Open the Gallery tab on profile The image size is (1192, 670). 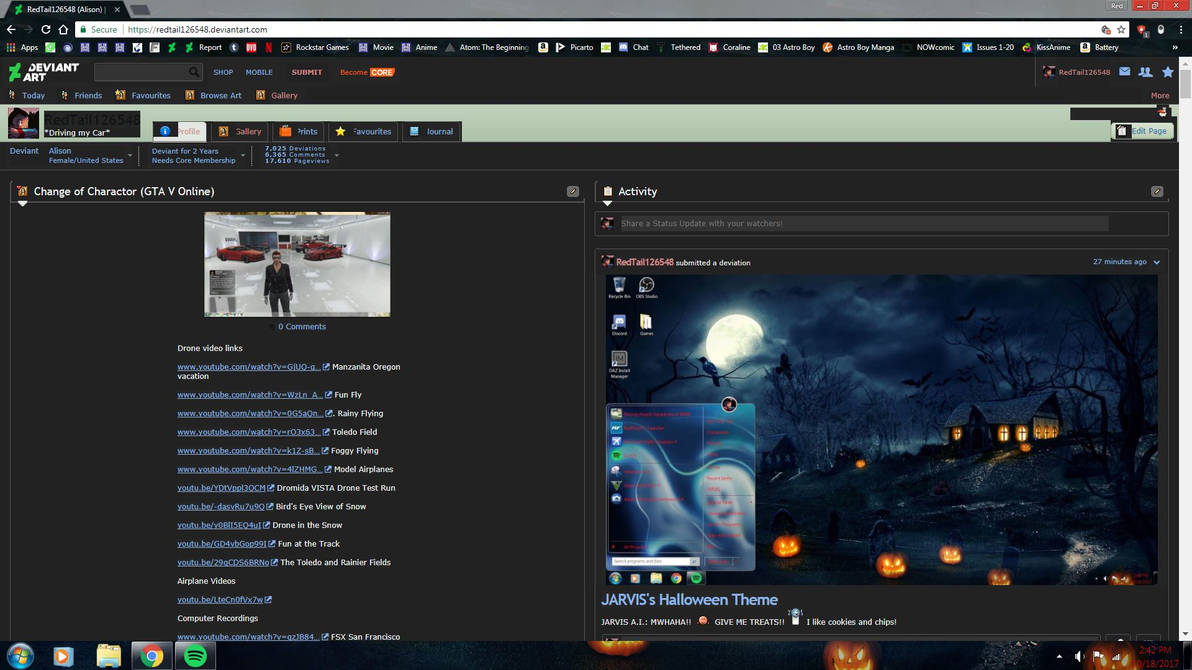click(239, 131)
